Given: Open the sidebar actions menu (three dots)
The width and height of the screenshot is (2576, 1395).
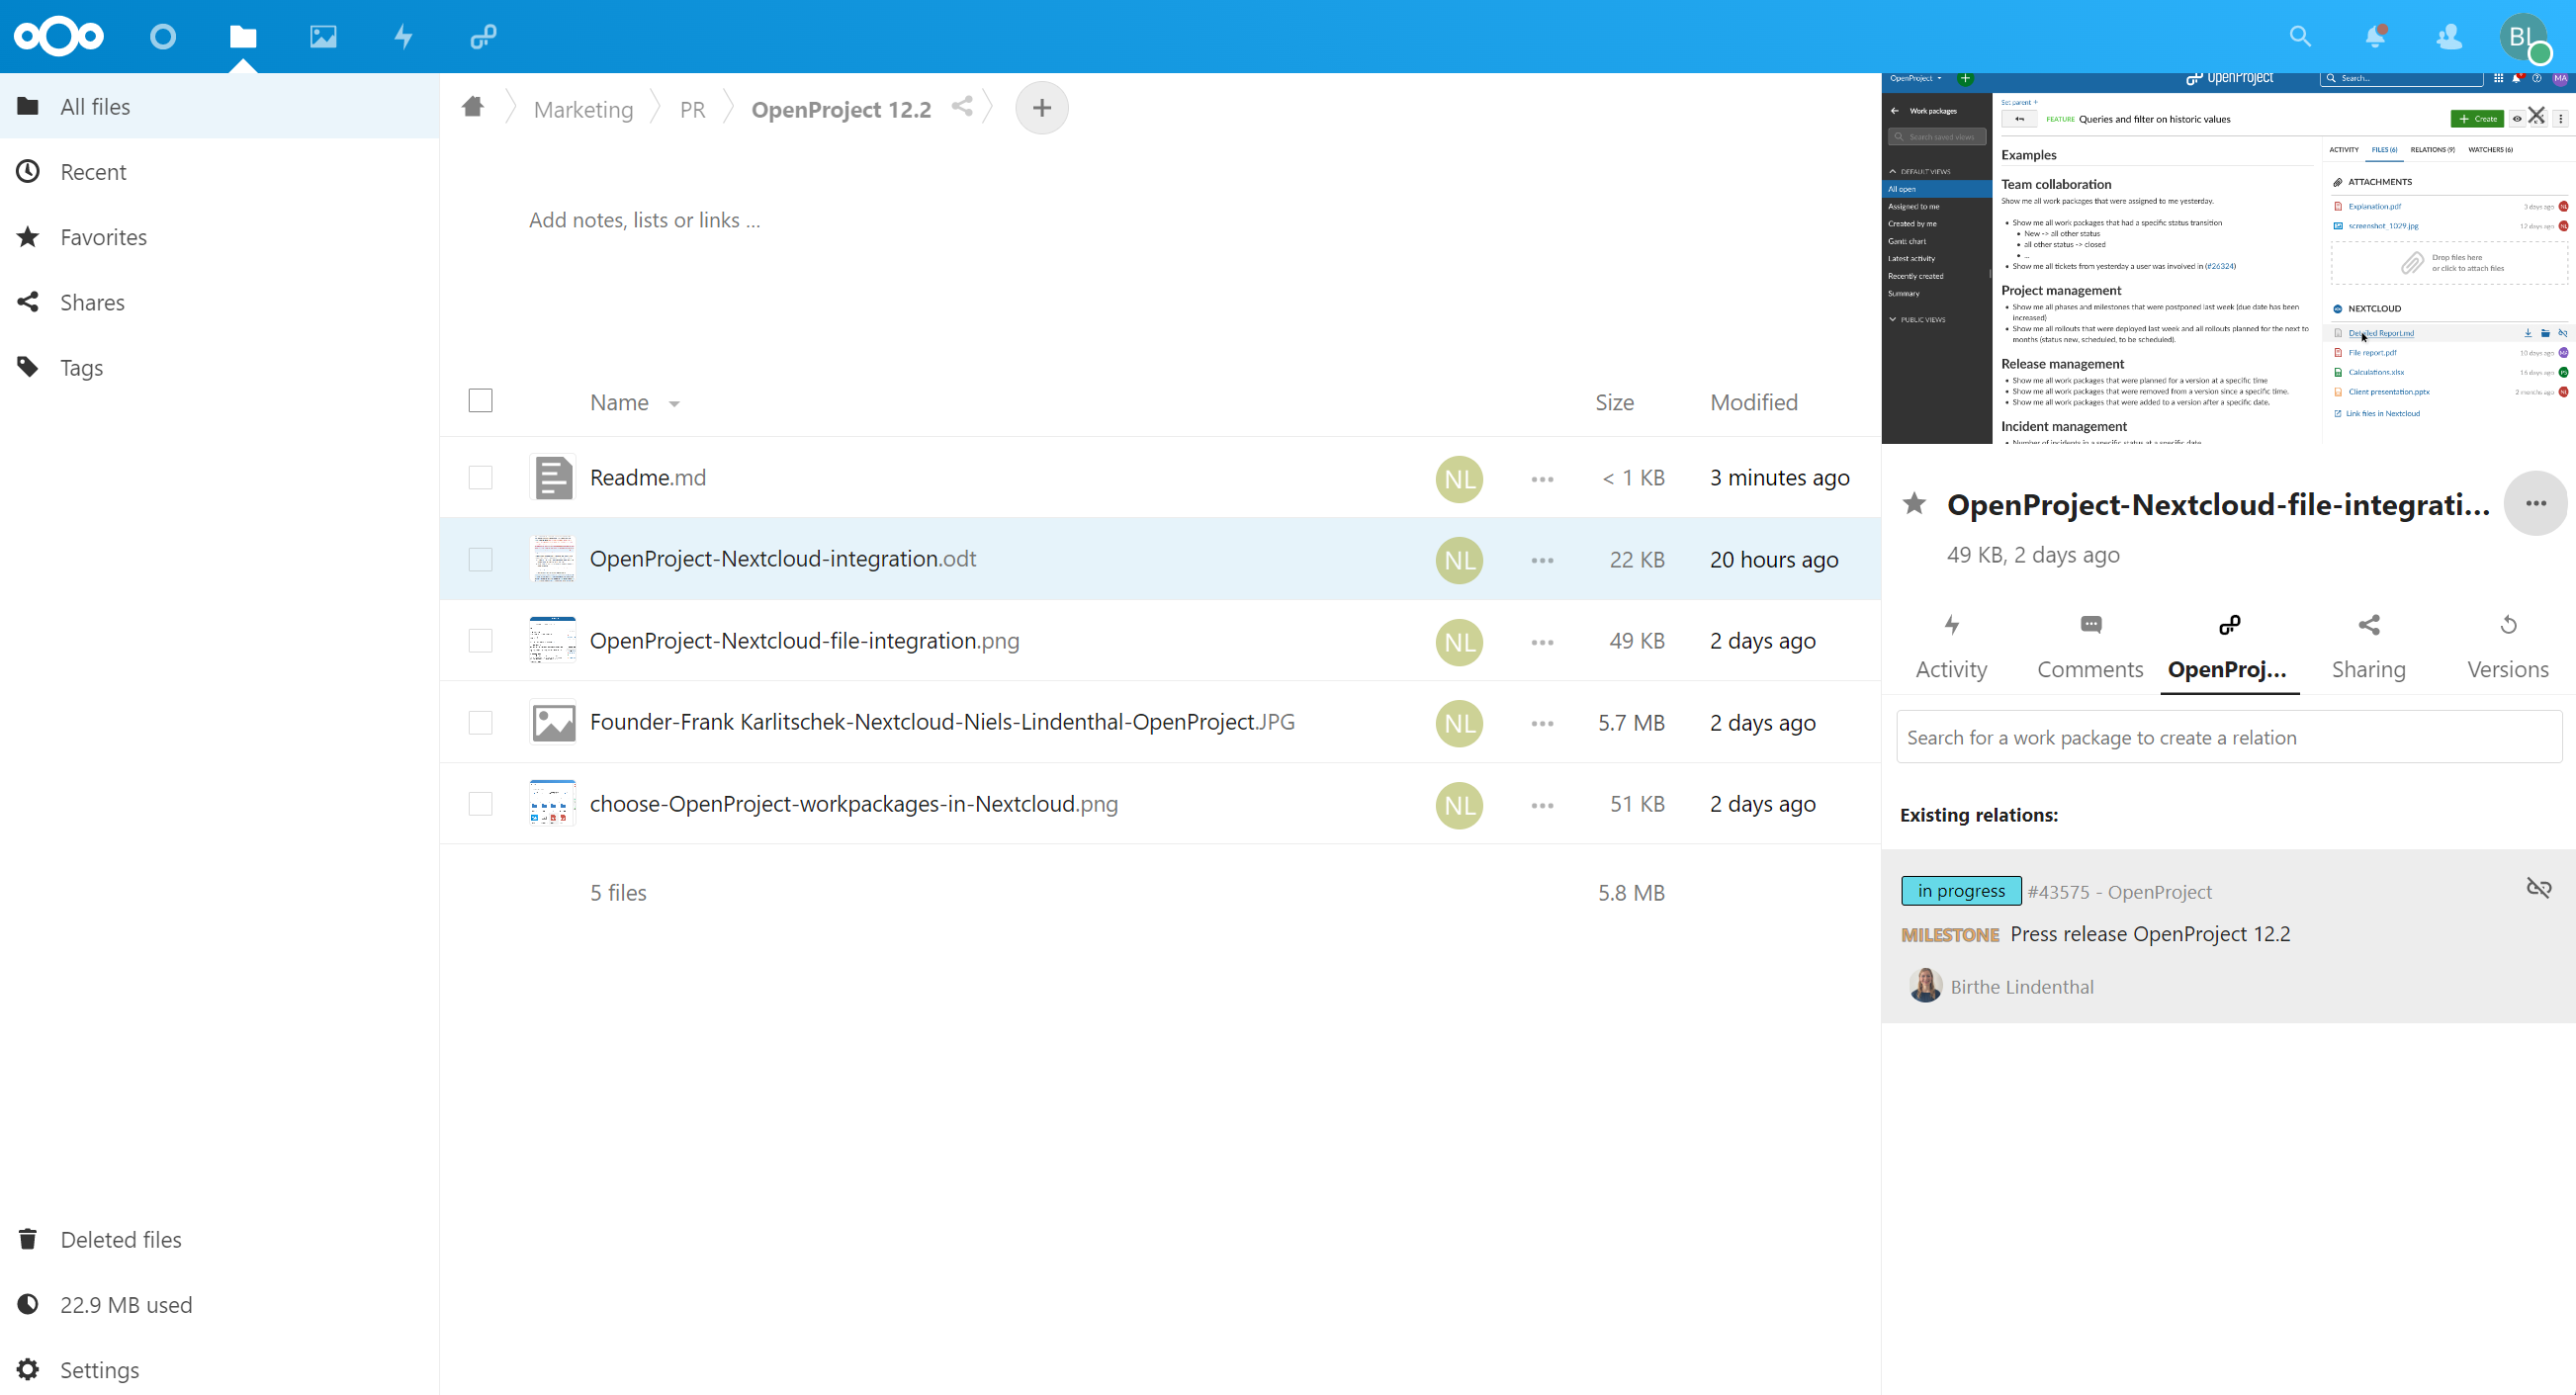Looking at the screenshot, I should [2535, 503].
